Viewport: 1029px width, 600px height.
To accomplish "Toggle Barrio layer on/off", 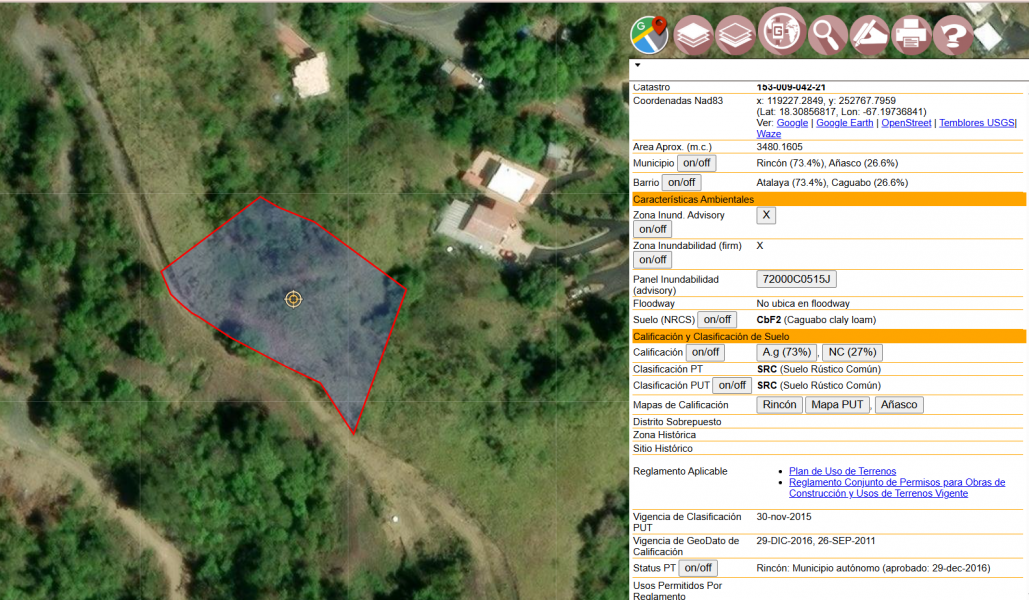I will 680,183.
